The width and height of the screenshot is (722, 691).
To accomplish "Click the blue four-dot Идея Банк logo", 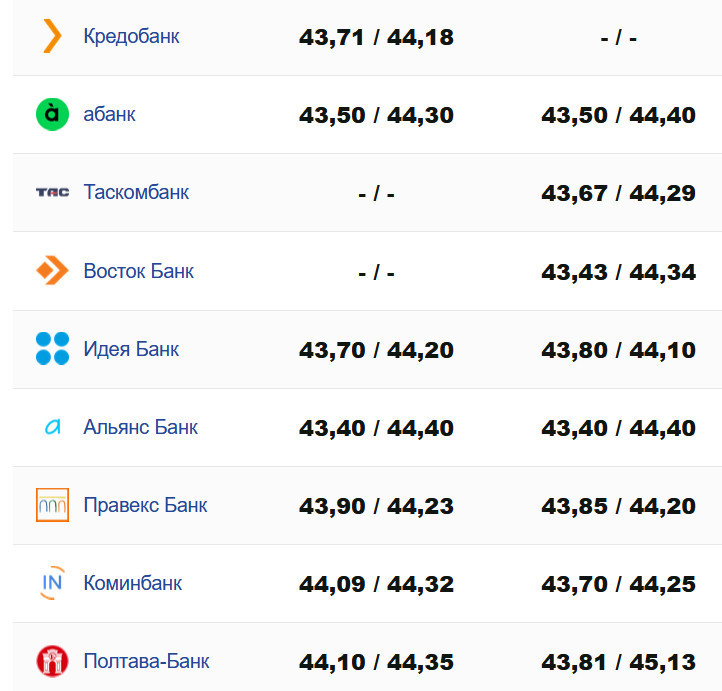I will (52, 349).
